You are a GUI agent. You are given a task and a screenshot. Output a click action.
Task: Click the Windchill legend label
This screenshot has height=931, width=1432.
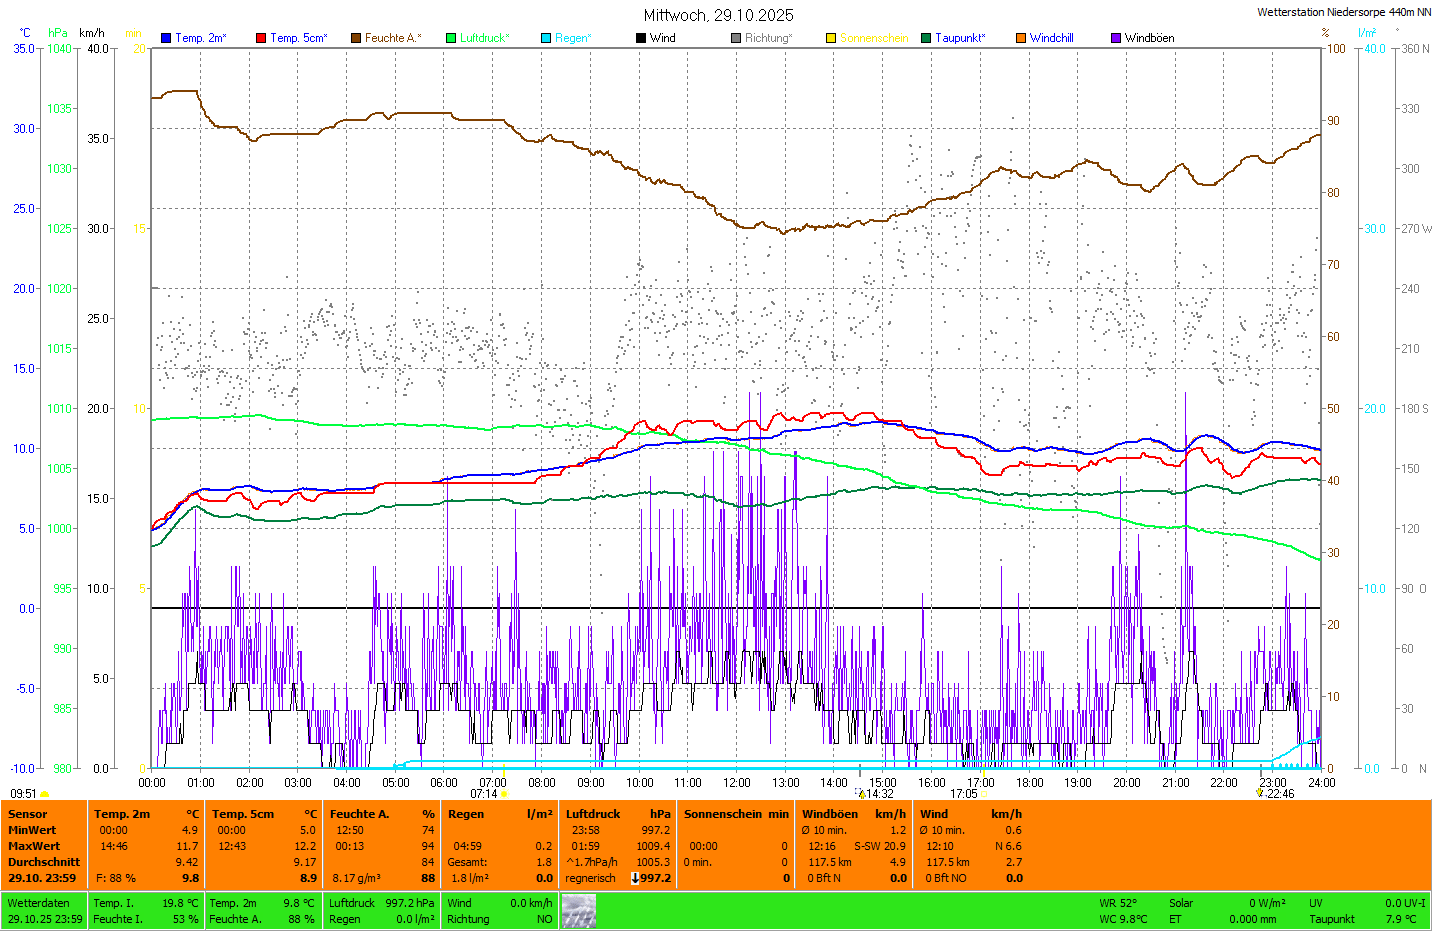1051,38
